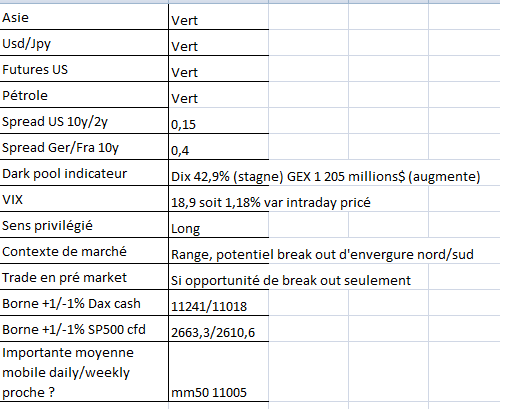Click the 18,9 soit 1,18% VIX value
The image size is (511, 414).
tap(271, 202)
